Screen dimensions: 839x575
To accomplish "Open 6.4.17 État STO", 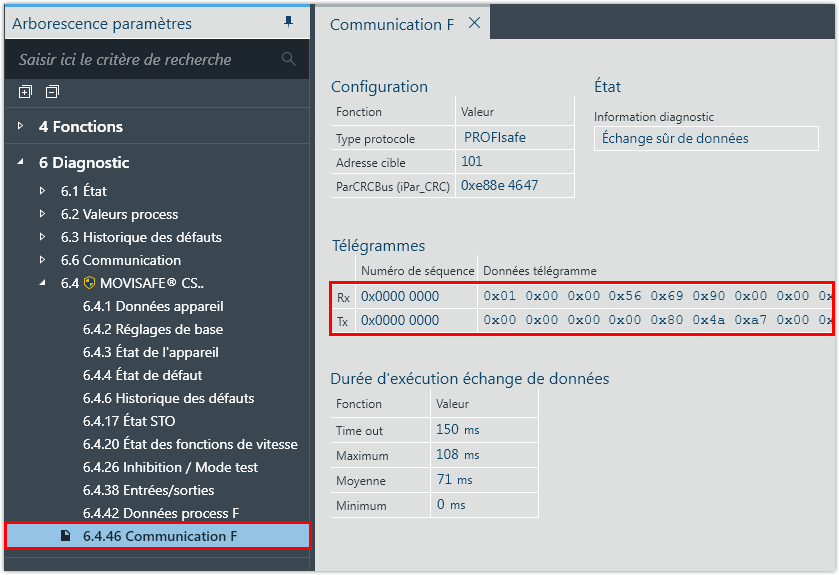I will click(x=129, y=421).
